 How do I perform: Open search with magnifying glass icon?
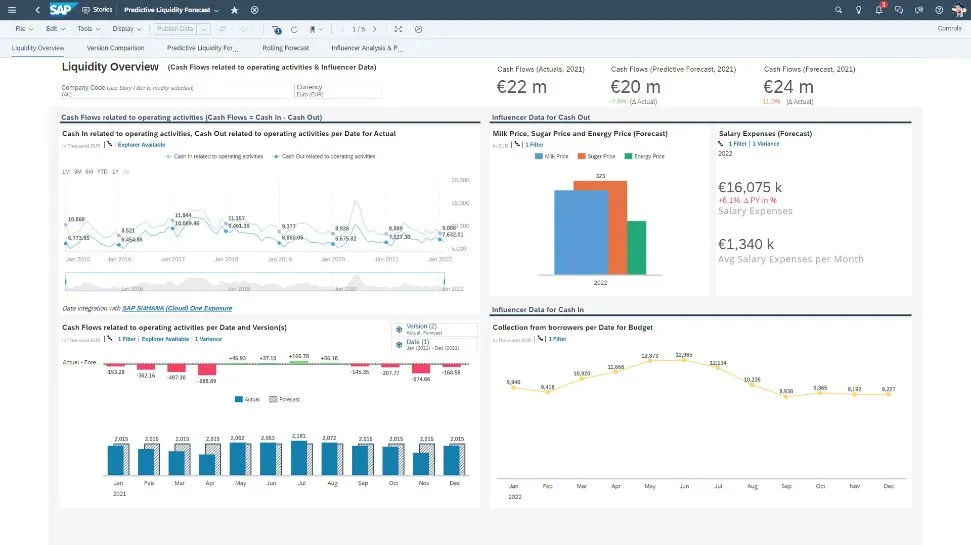click(838, 9)
